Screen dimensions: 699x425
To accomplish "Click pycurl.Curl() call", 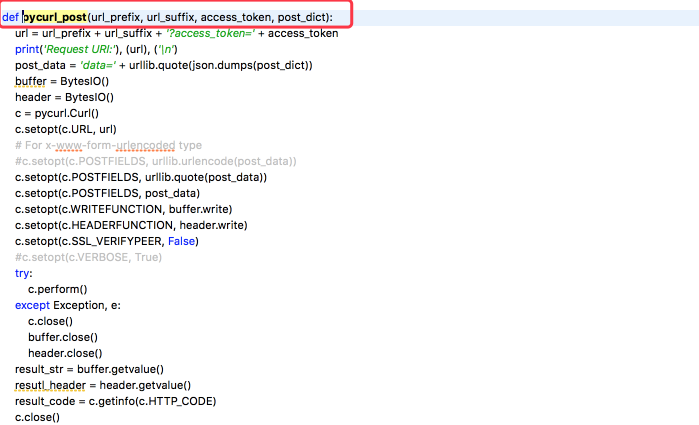I will [66, 113].
